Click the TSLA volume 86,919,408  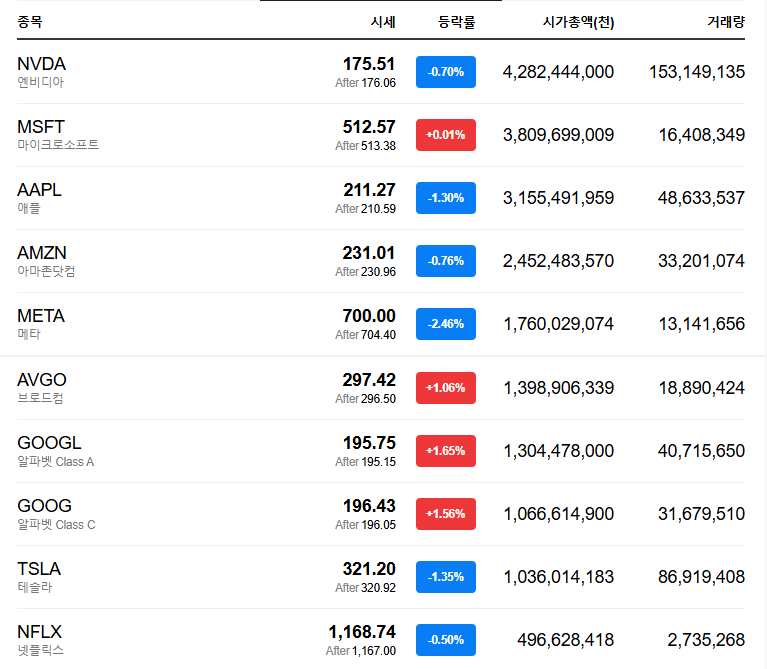point(701,578)
